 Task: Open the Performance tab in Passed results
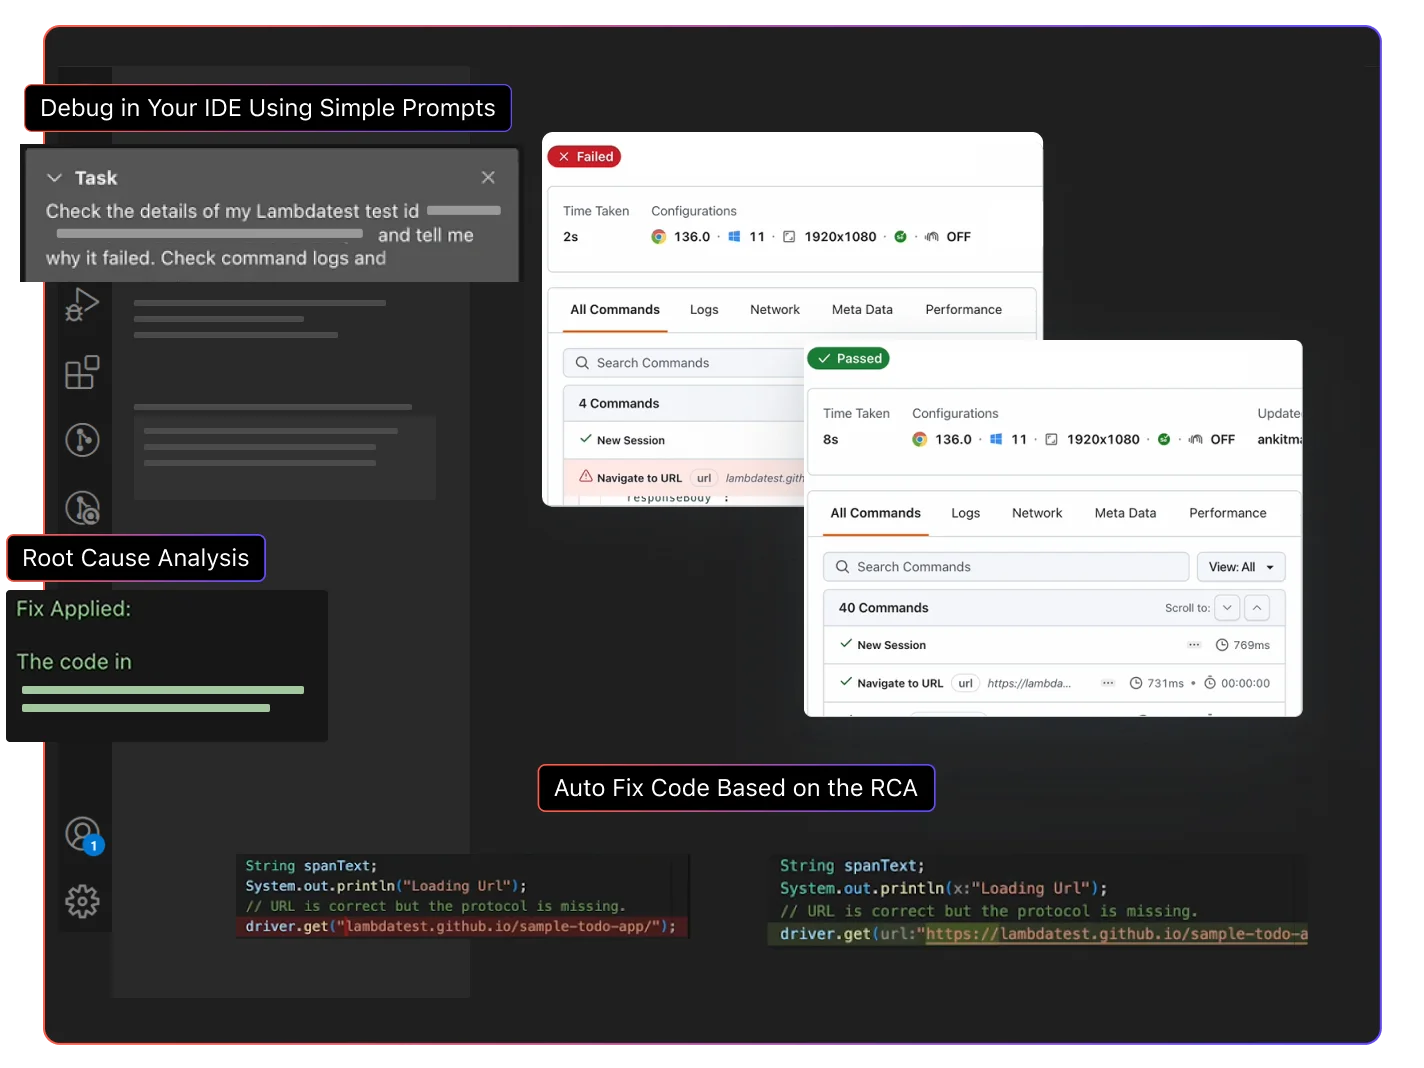(x=1227, y=513)
